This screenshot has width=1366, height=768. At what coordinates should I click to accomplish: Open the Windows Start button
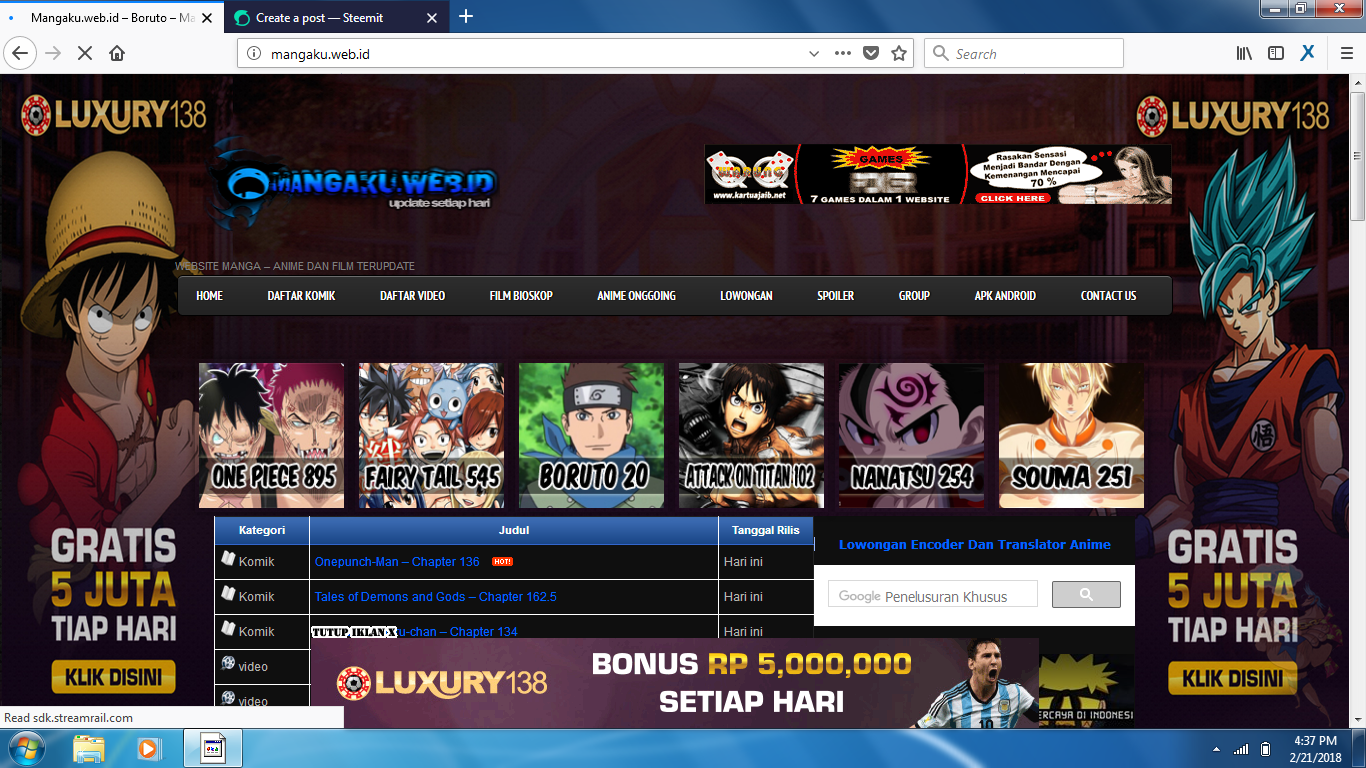click(x=24, y=748)
